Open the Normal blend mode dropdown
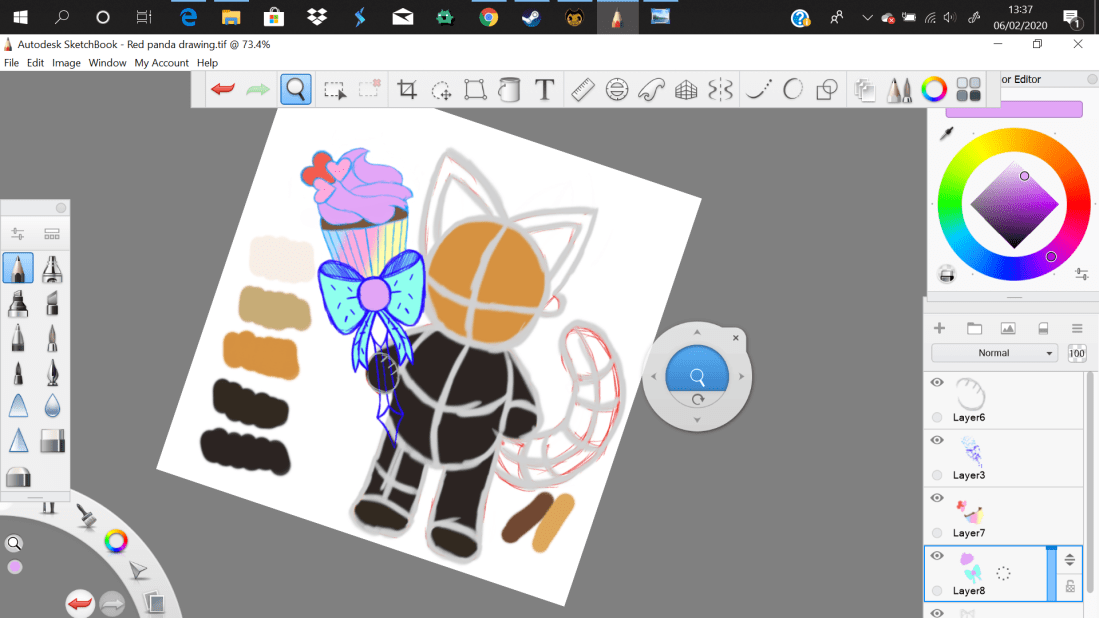Screen dimensions: 1099x618 (x=993, y=352)
